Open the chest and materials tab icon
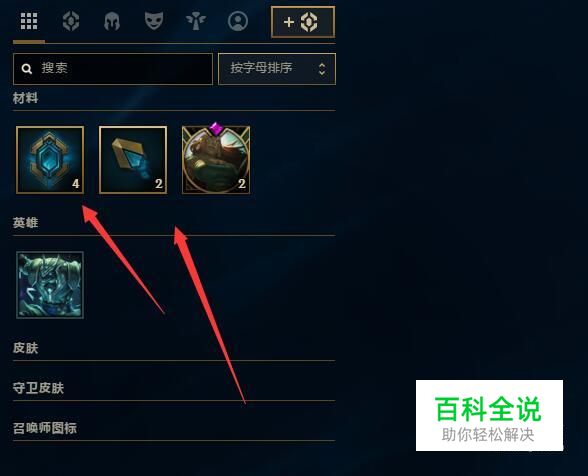Viewport: 588px width, 476px height. tap(70, 21)
